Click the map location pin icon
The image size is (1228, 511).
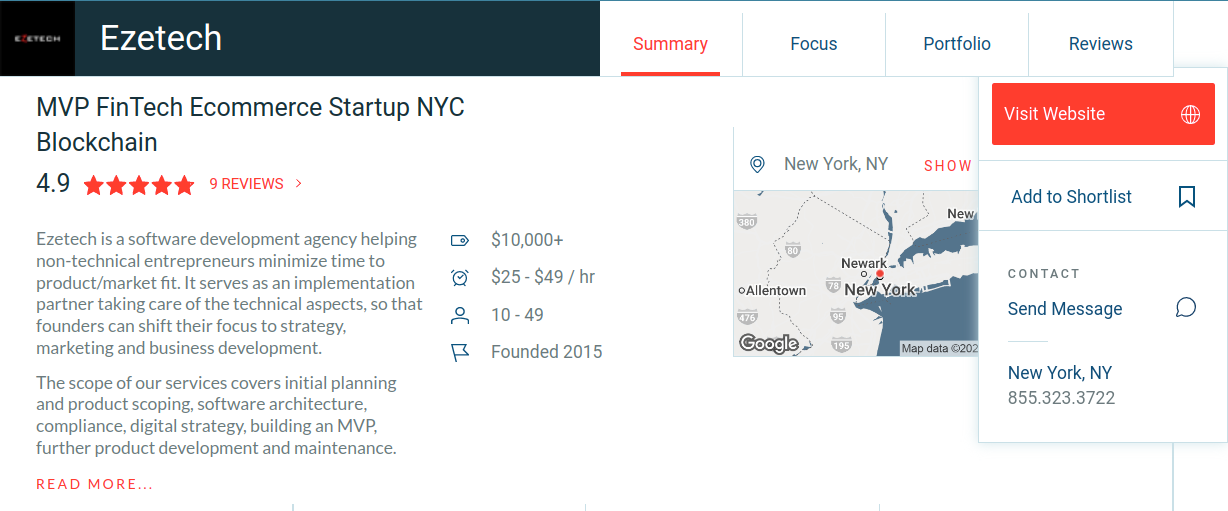(x=757, y=164)
